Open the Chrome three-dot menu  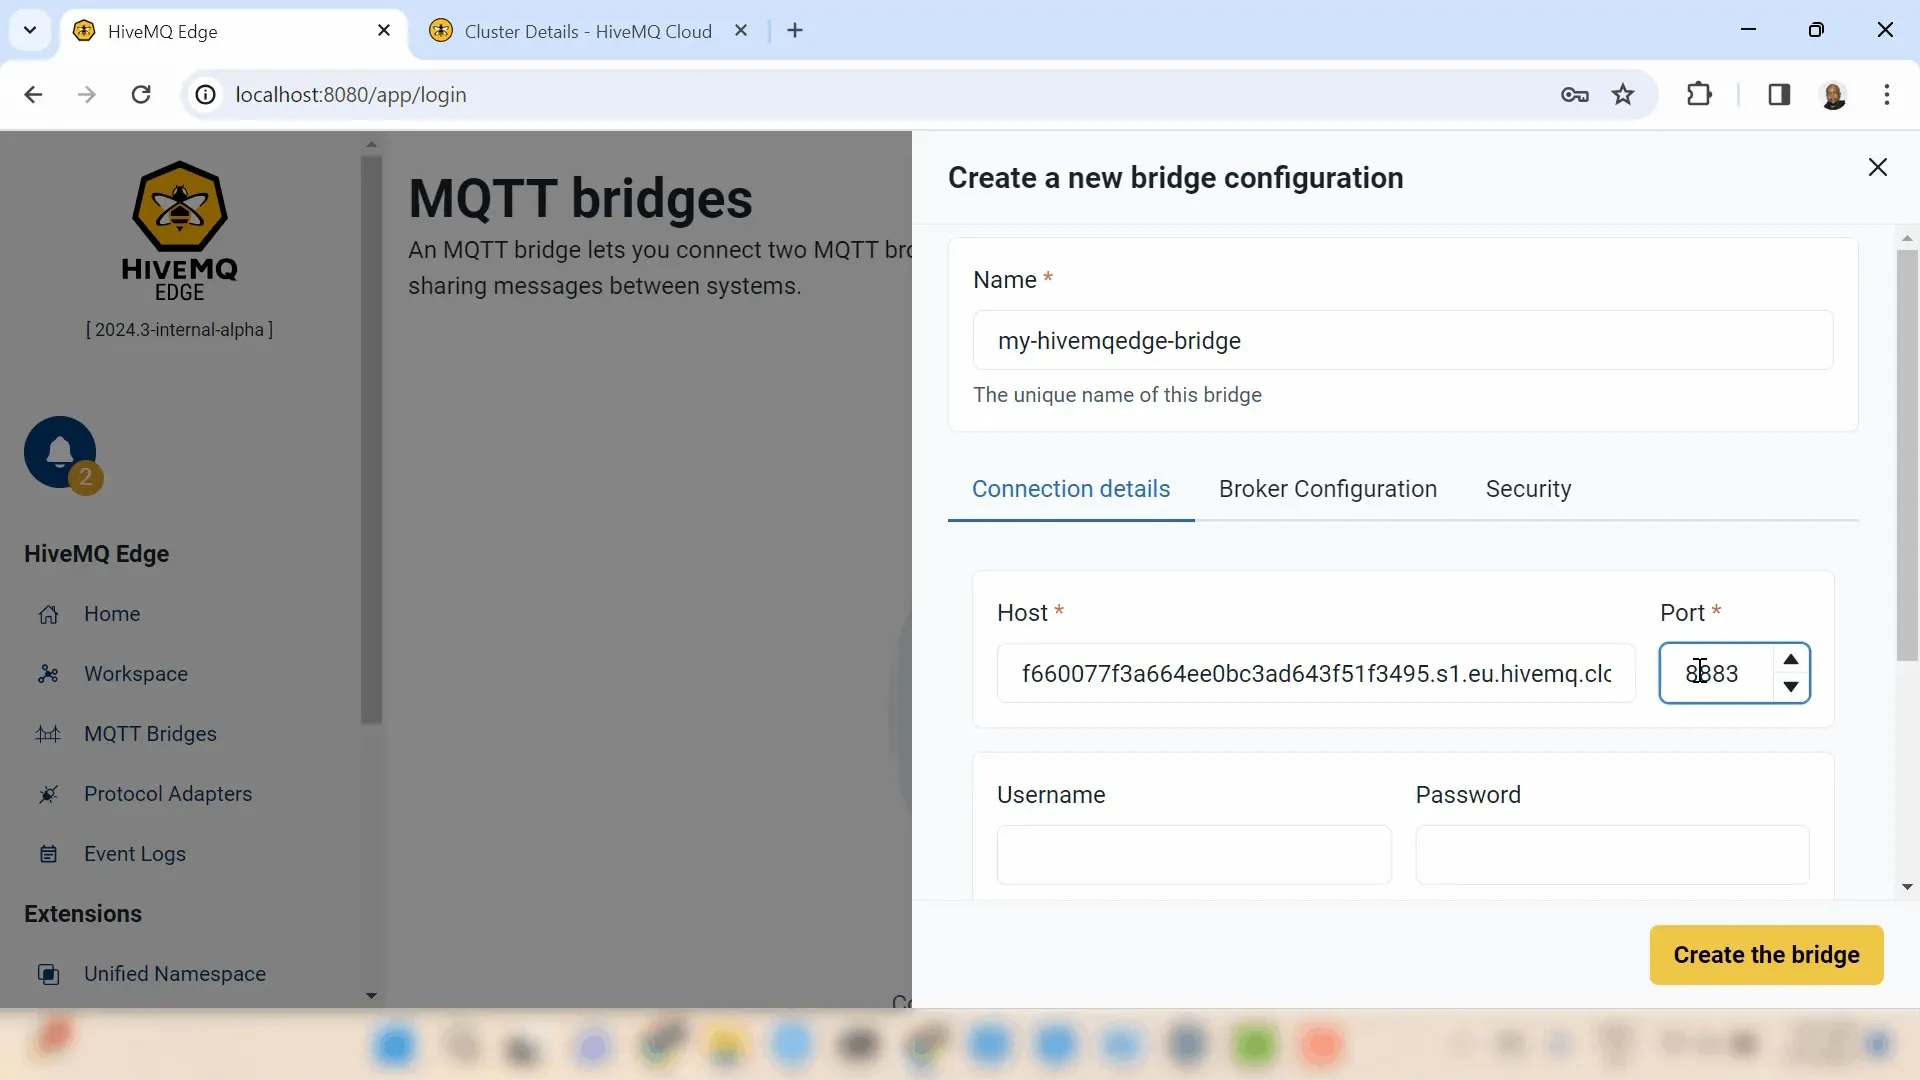coord(1887,95)
